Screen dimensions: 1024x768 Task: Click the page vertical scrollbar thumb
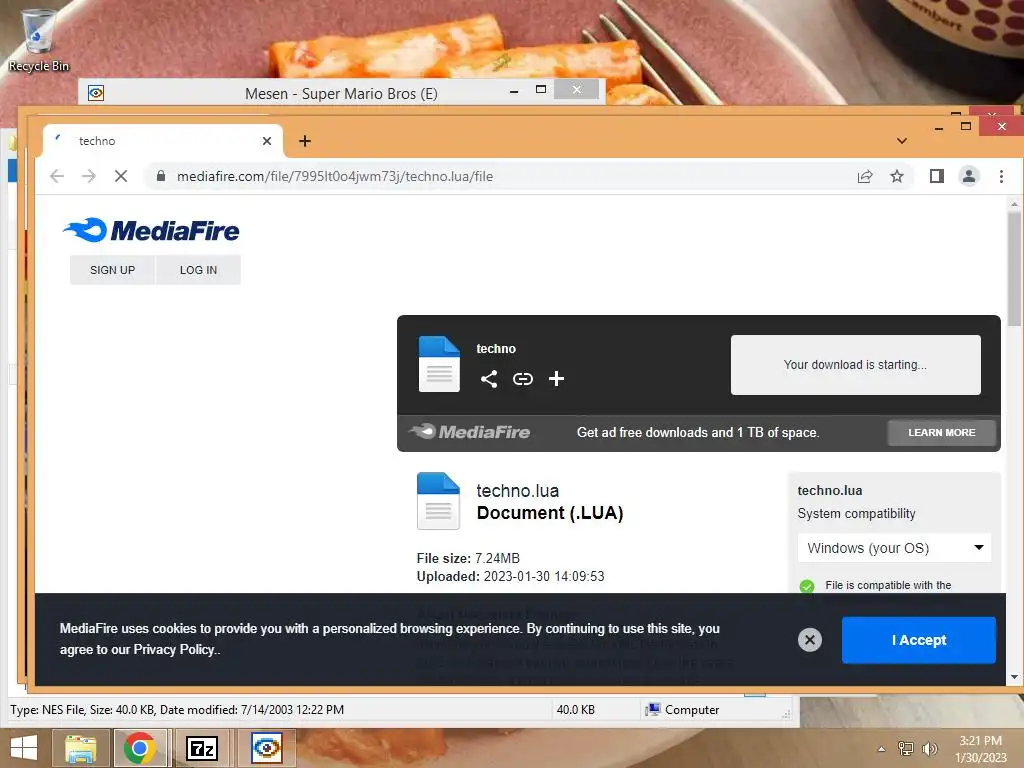(1014, 268)
